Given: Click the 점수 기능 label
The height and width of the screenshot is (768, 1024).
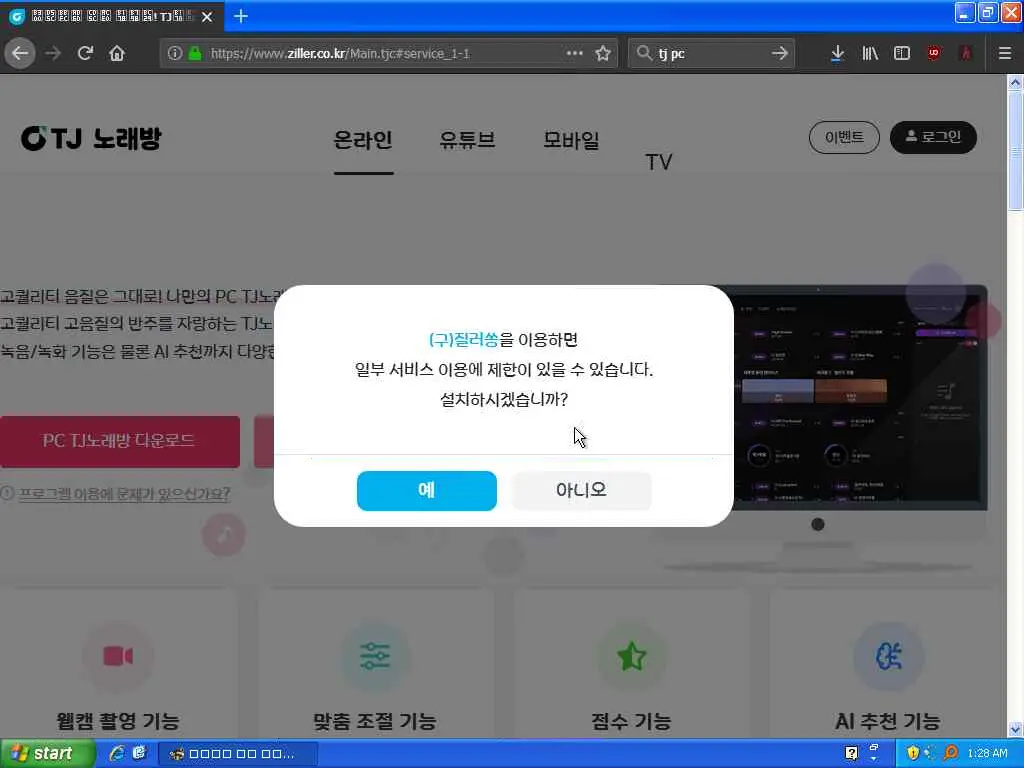Looking at the screenshot, I should point(631,722).
